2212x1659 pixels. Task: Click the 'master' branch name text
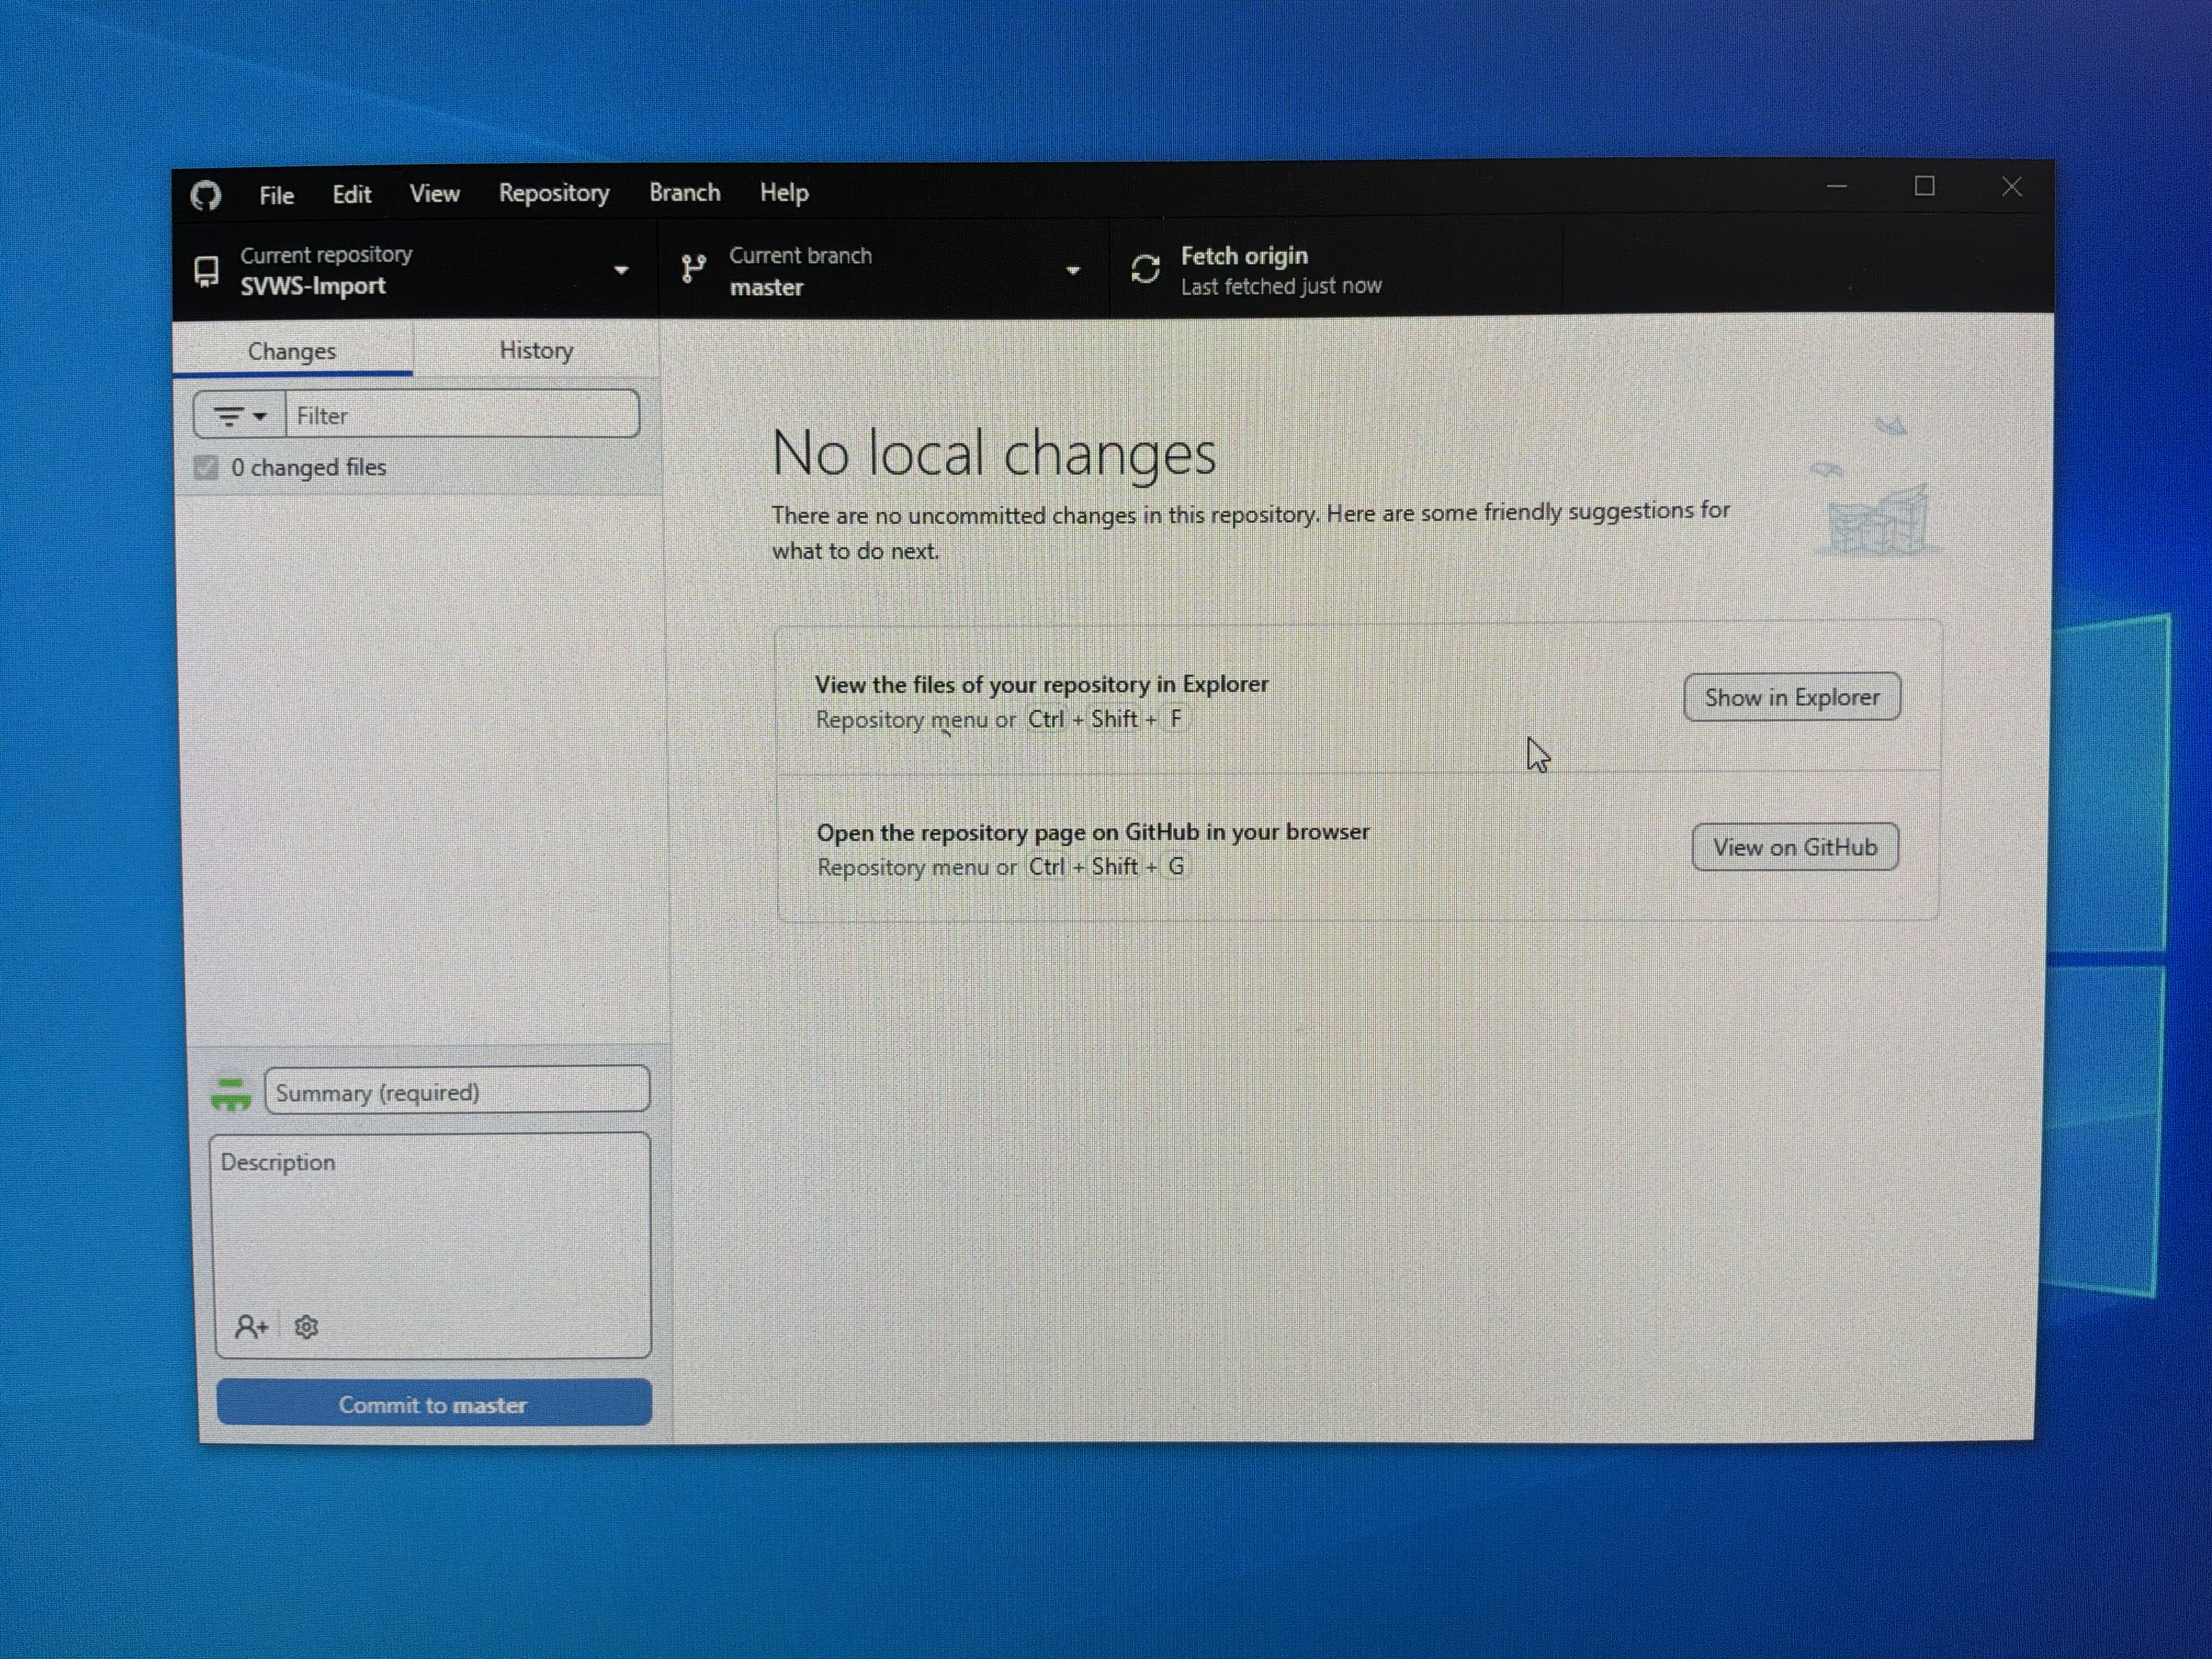pyautogui.click(x=766, y=287)
